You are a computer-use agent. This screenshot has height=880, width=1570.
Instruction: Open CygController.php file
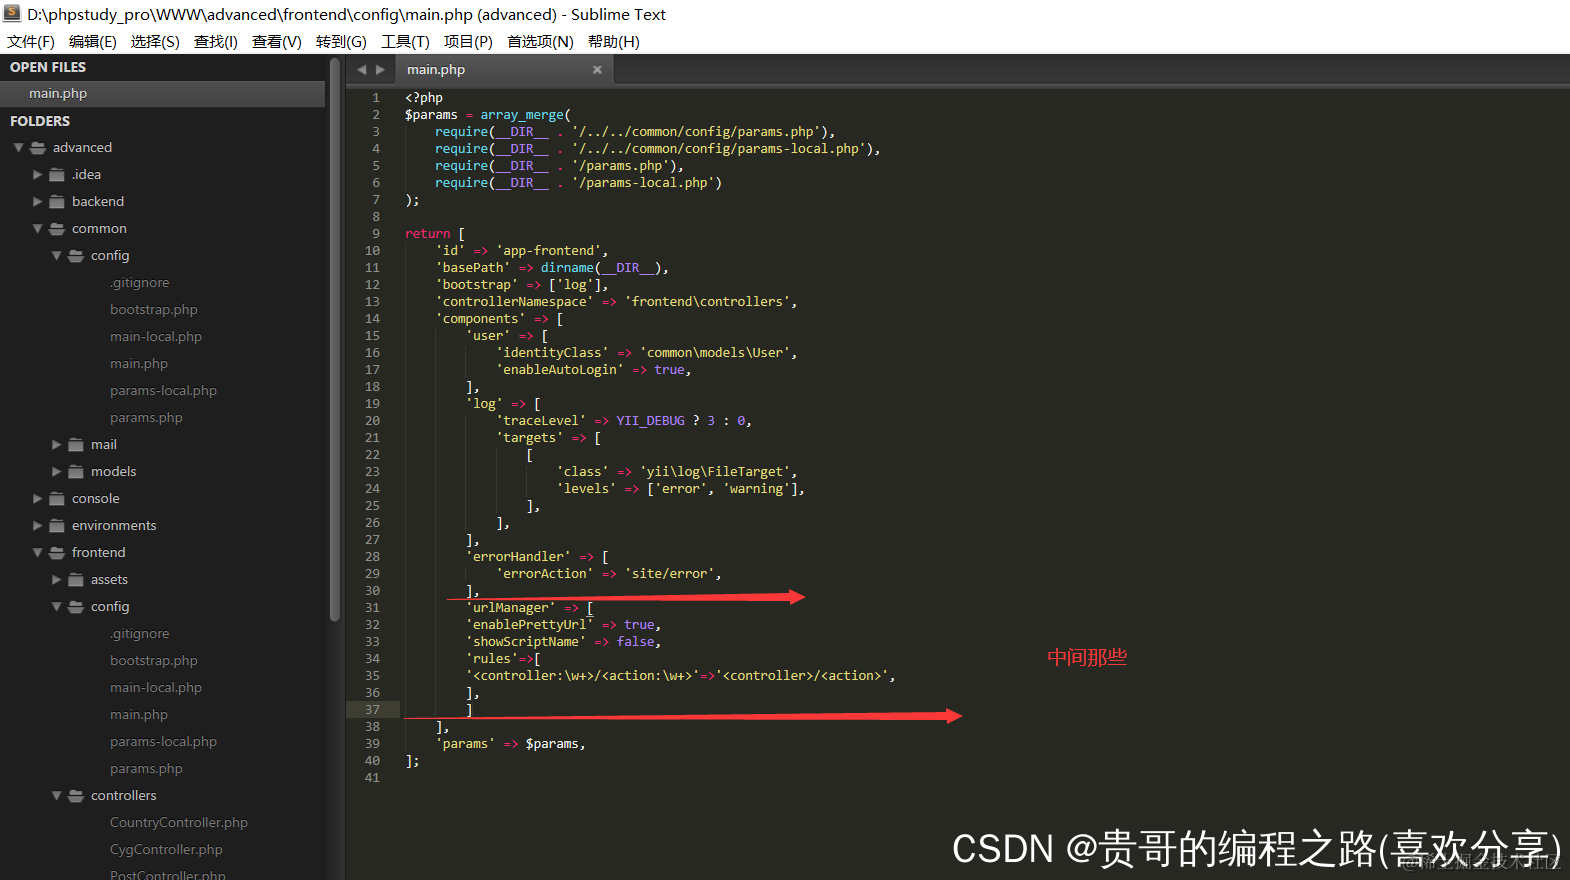[x=166, y=850]
